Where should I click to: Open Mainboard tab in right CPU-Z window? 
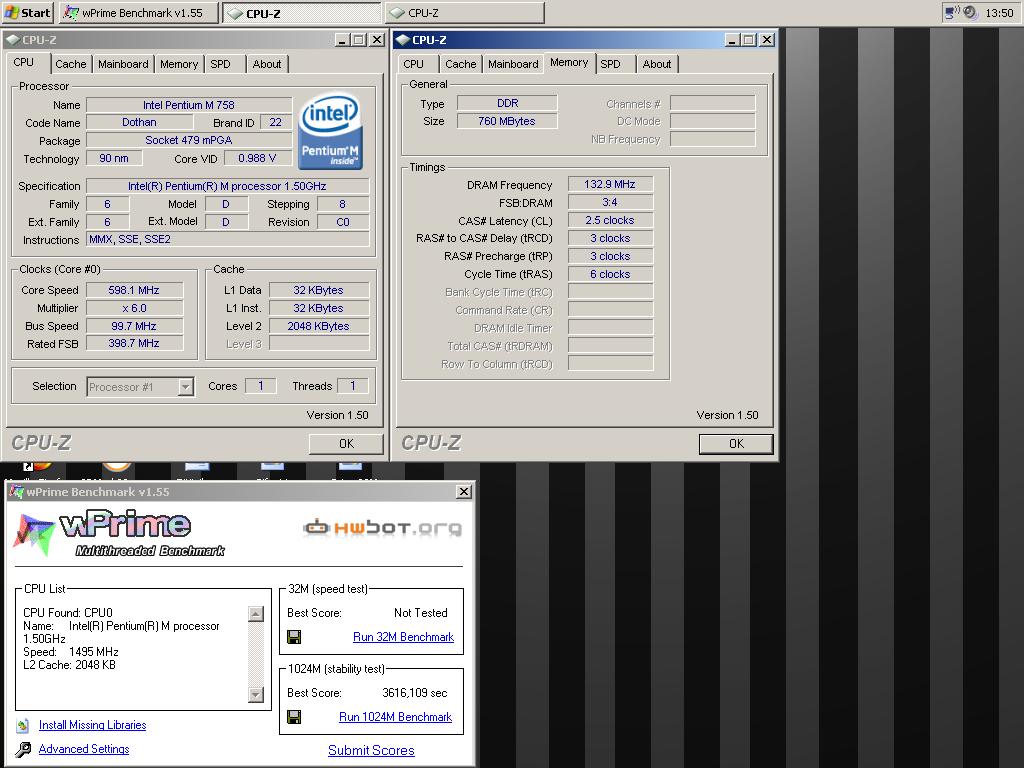(x=513, y=64)
